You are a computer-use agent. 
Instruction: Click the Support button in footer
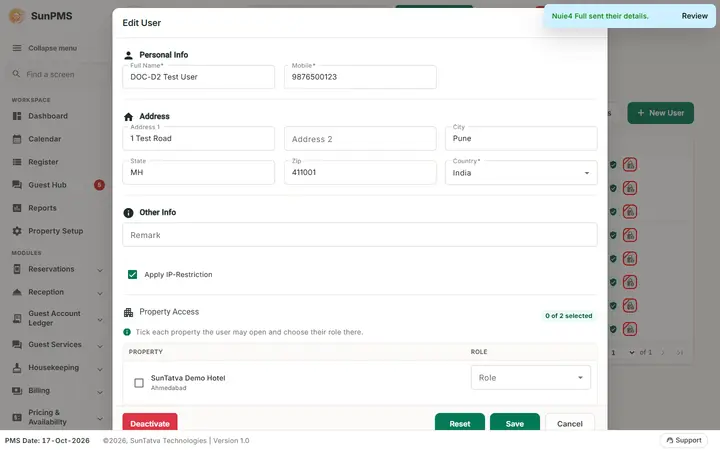[684, 440]
